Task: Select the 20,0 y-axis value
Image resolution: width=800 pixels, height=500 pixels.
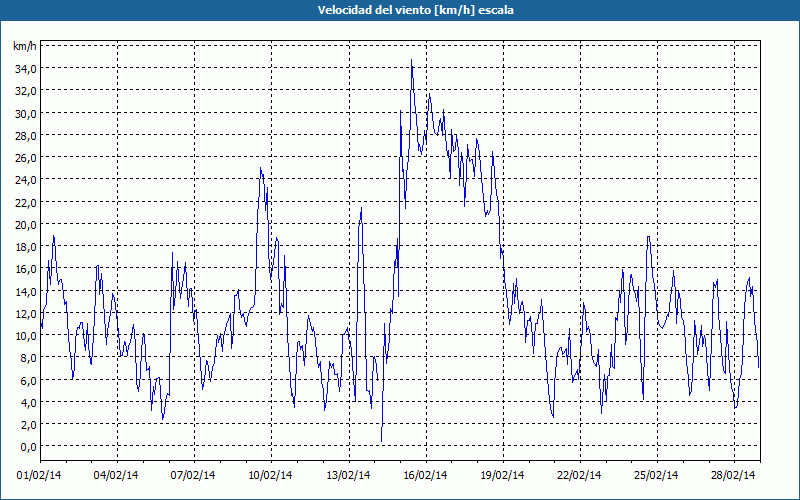Action: pos(24,224)
